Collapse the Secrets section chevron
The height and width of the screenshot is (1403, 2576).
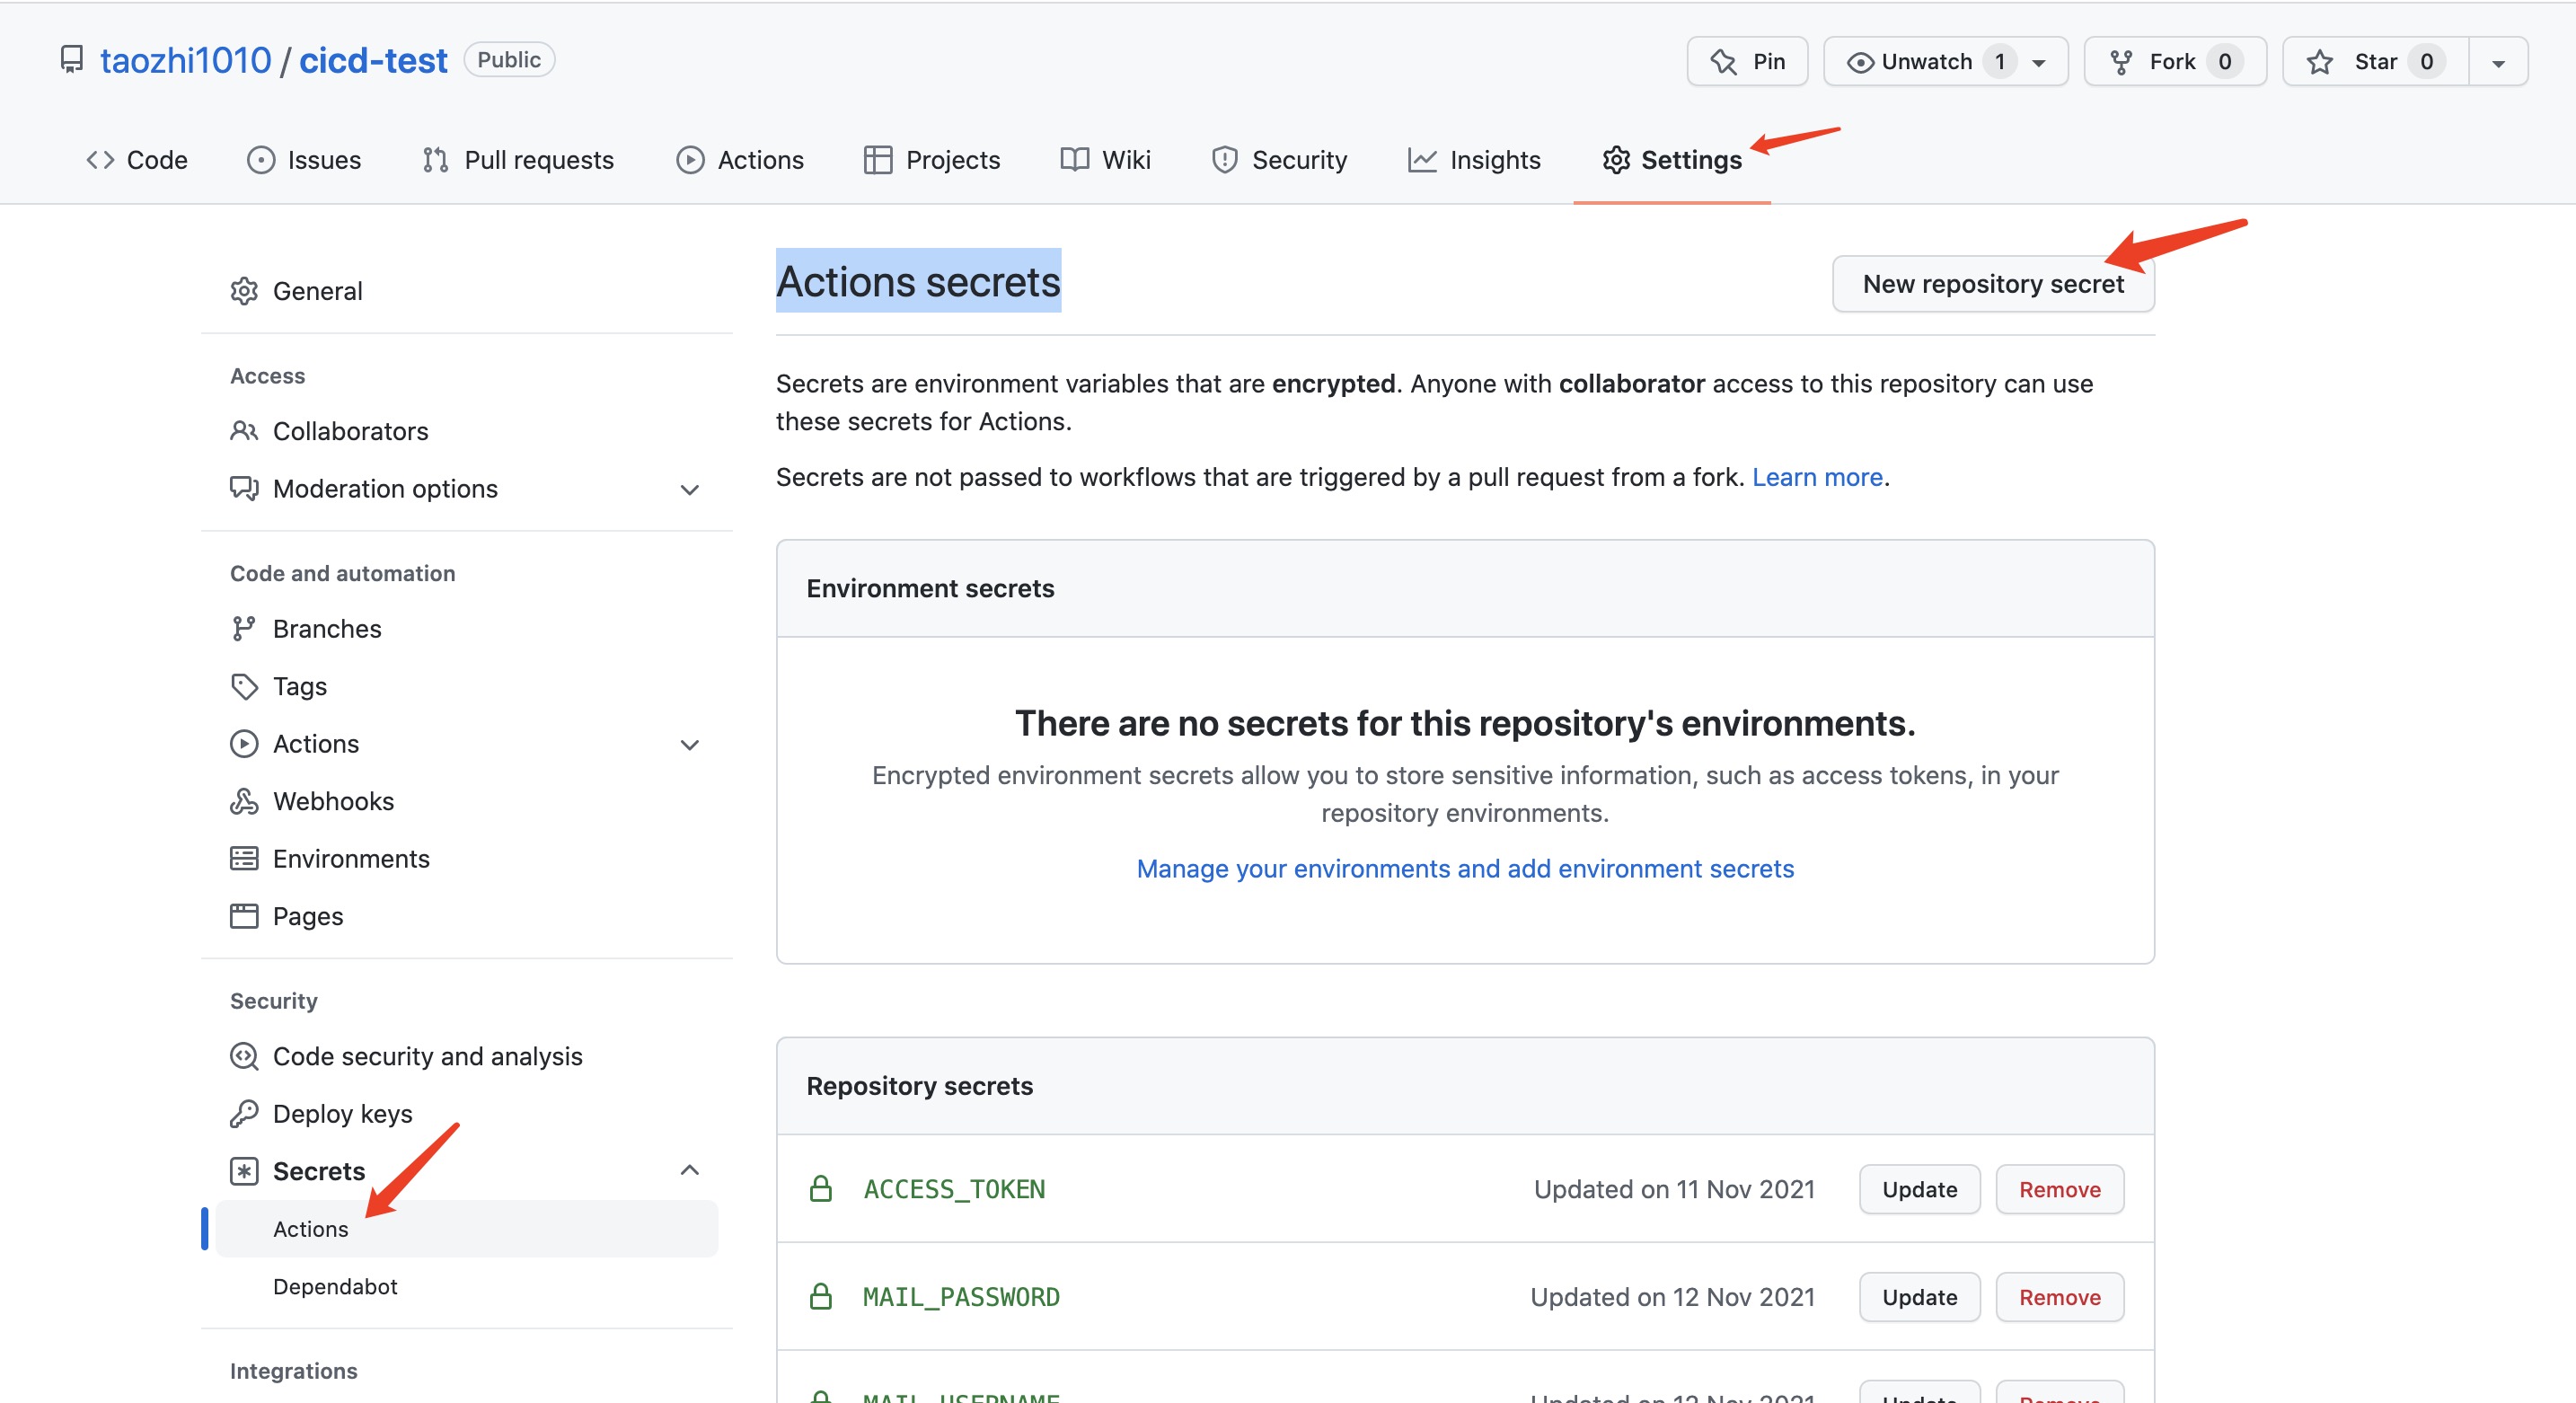[689, 1170]
